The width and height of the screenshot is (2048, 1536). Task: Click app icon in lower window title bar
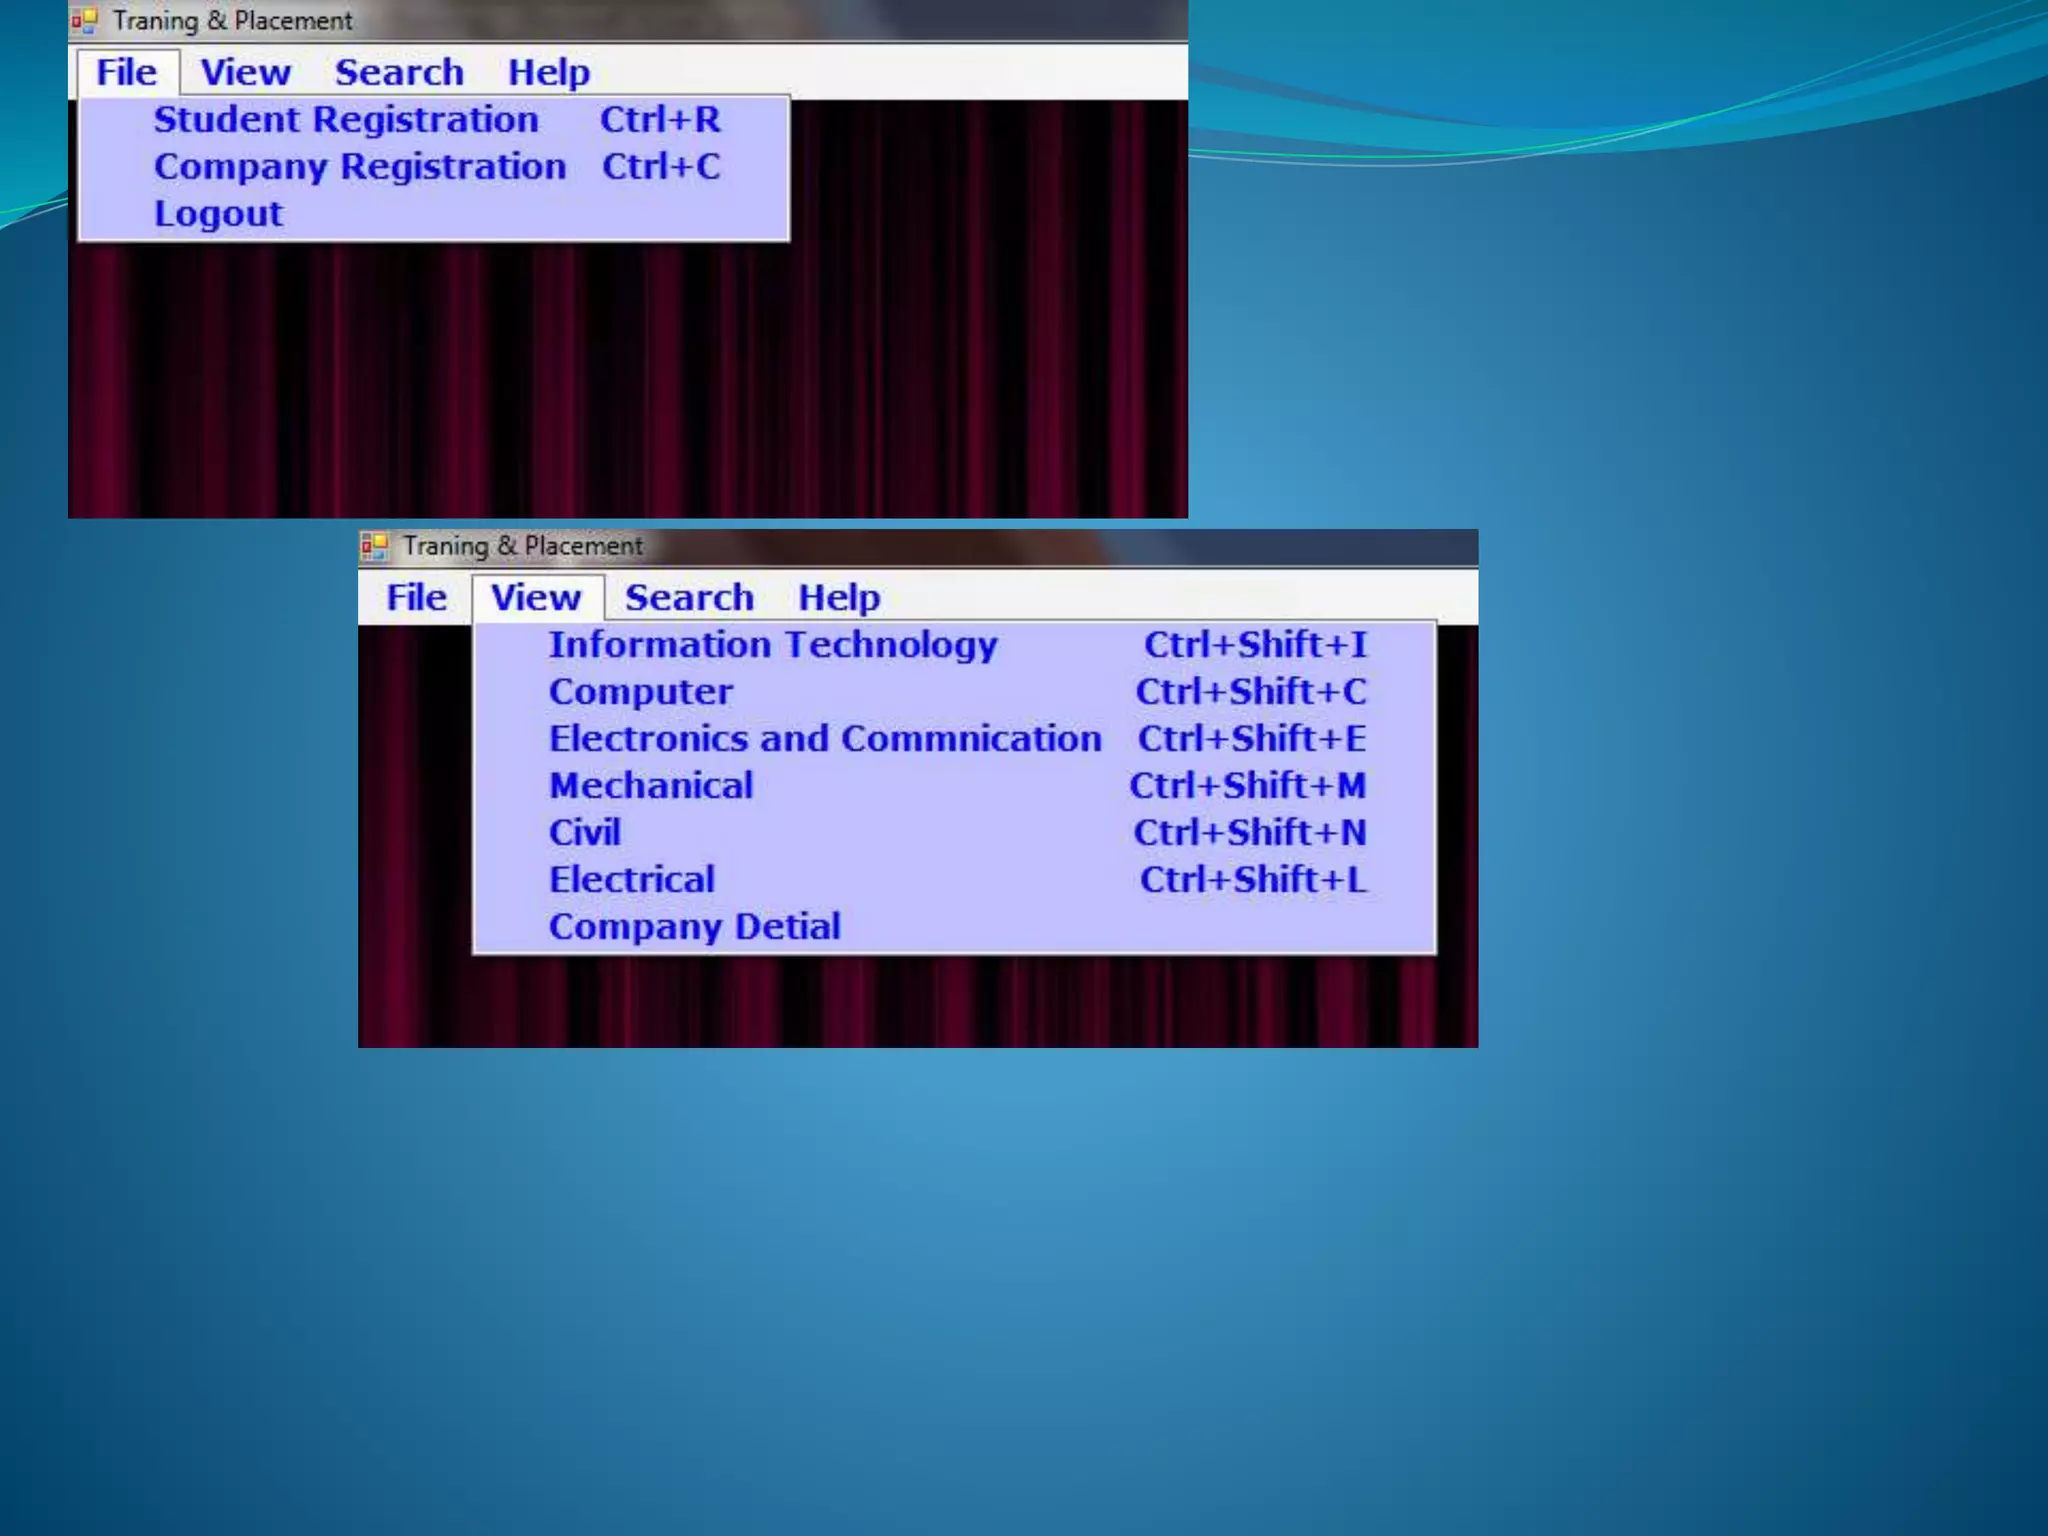pos(374,546)
